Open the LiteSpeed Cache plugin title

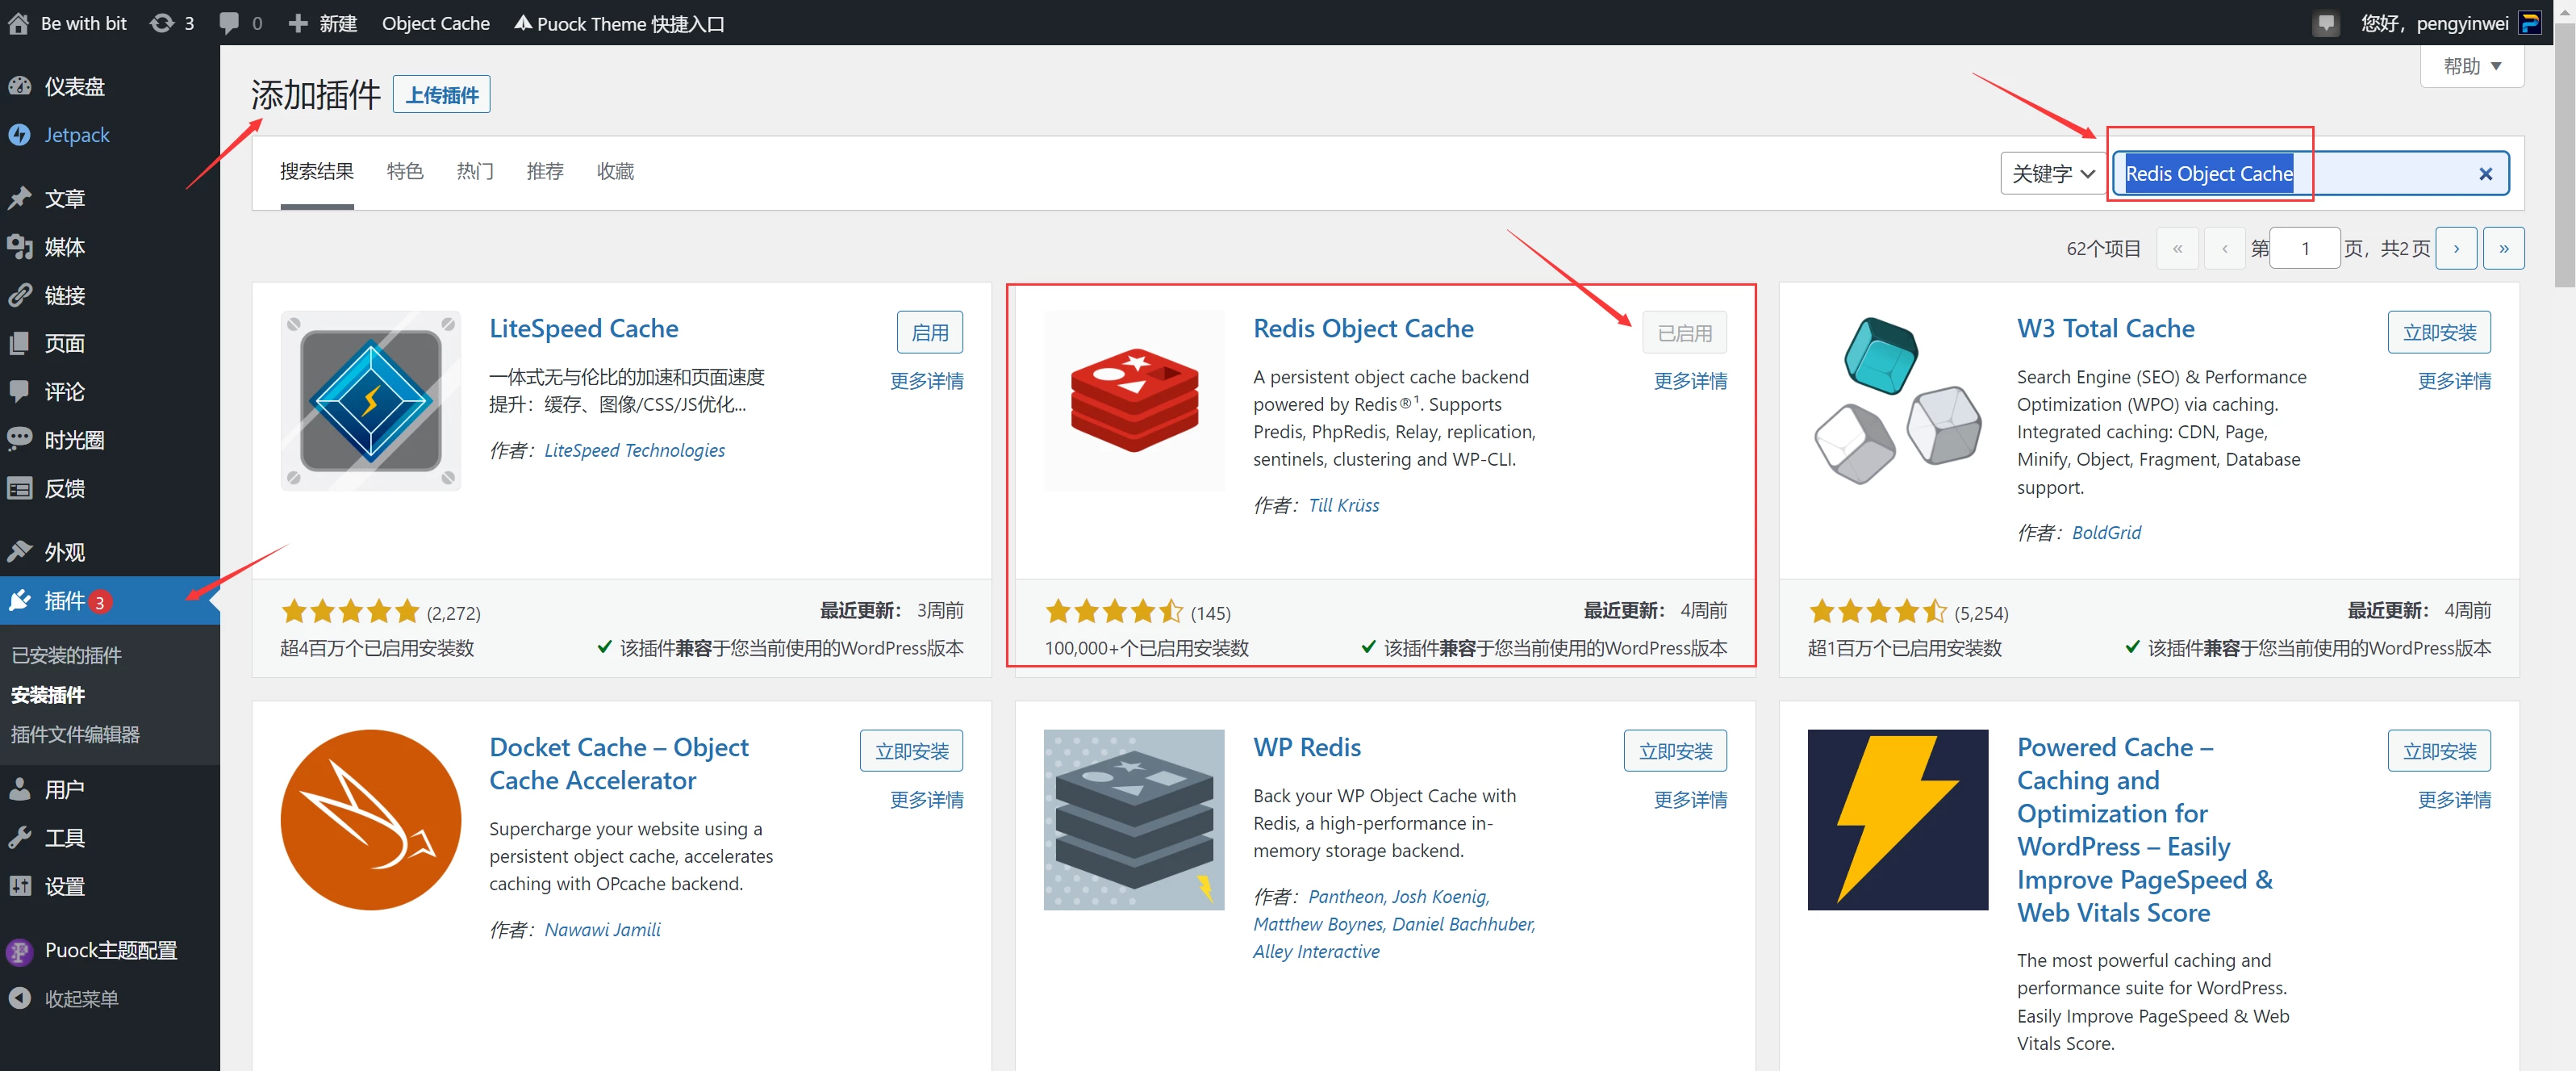coord(583,328)
